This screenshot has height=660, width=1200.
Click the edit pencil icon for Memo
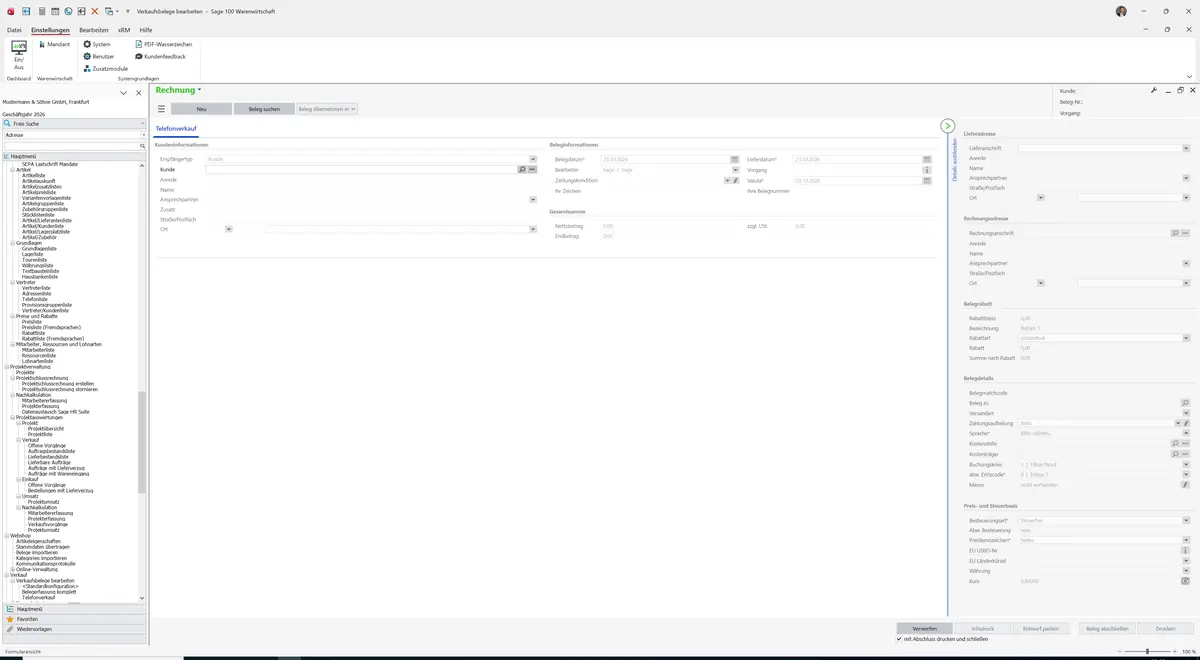point(1185,485)
